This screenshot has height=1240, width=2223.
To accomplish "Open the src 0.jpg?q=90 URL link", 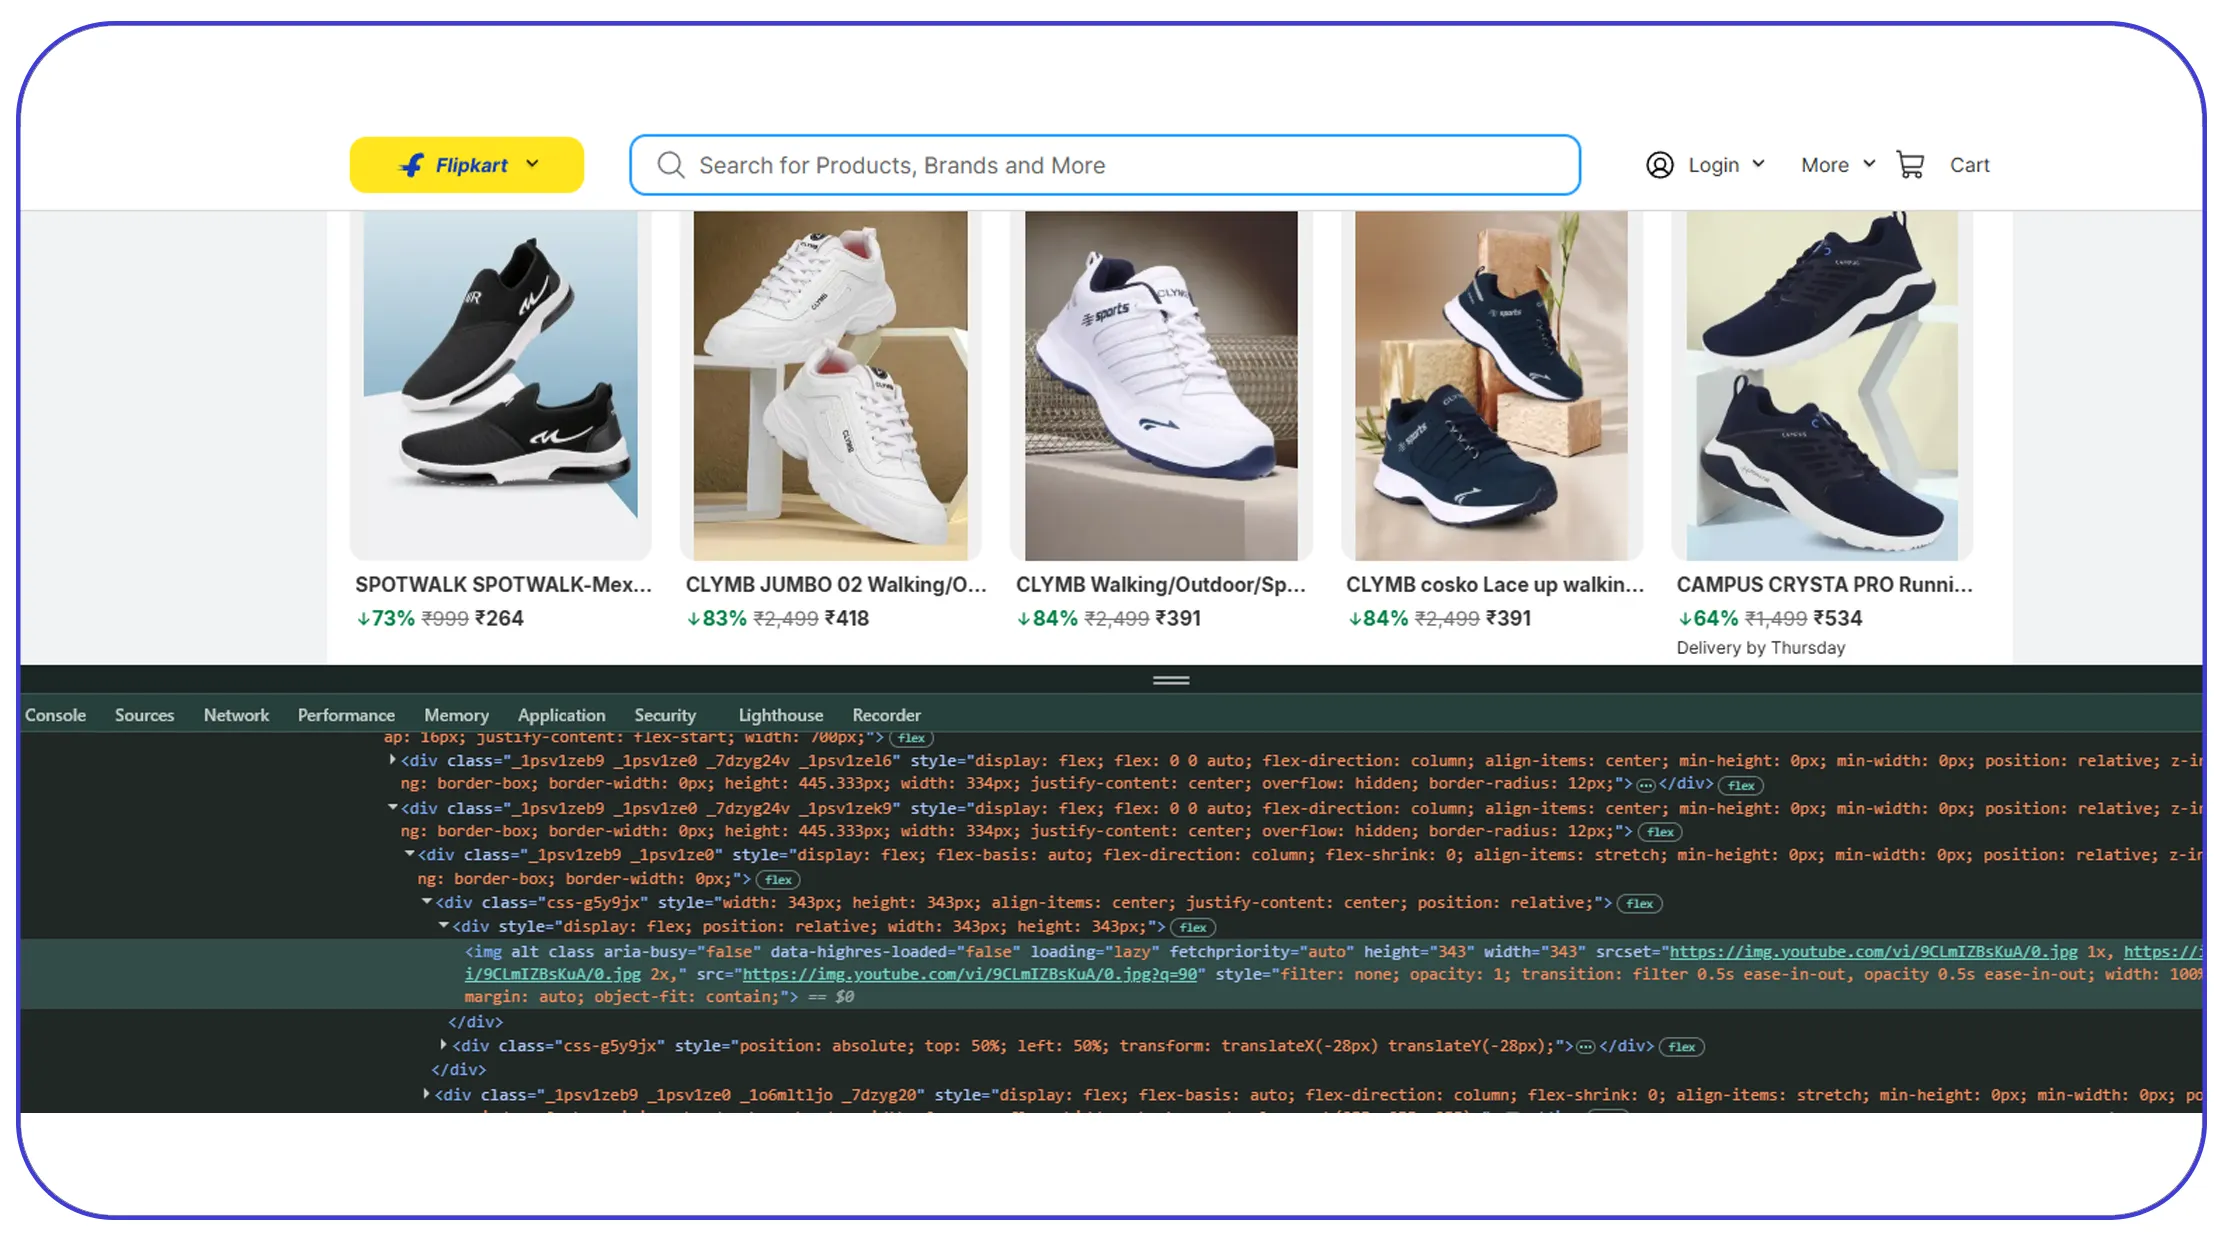I will 969,973.
